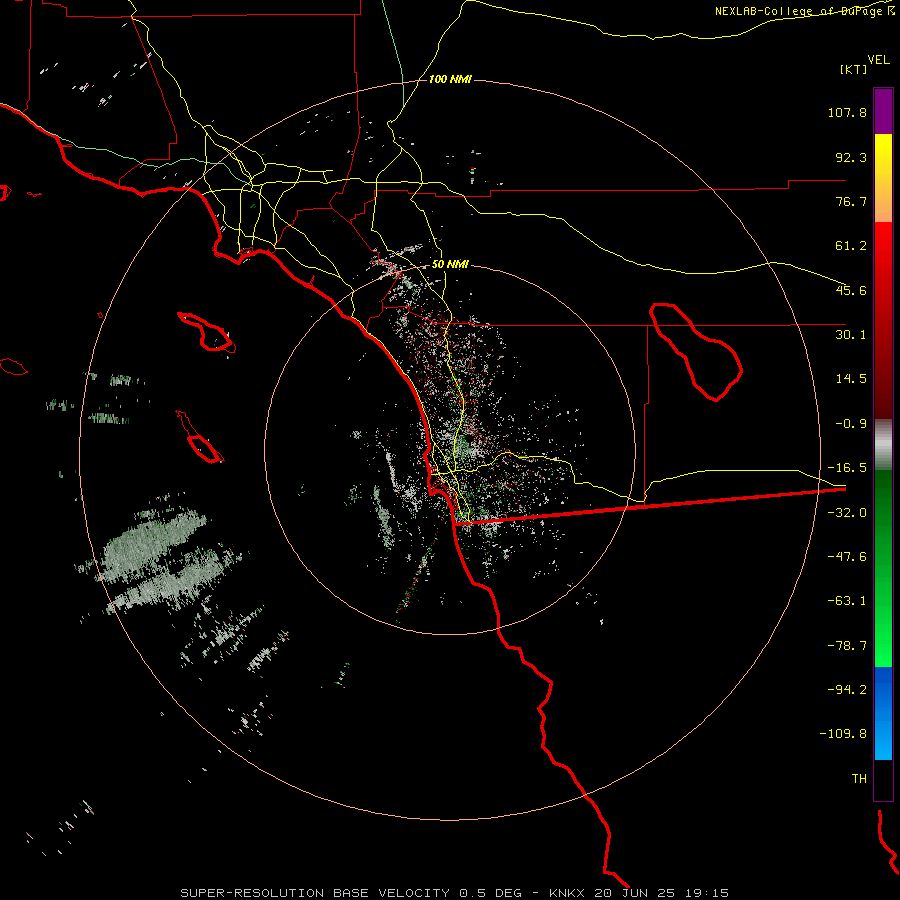The image size is (900, 900).
Task: Click the -63.1 velocity scale value
Action: click(x=847, y=601)
